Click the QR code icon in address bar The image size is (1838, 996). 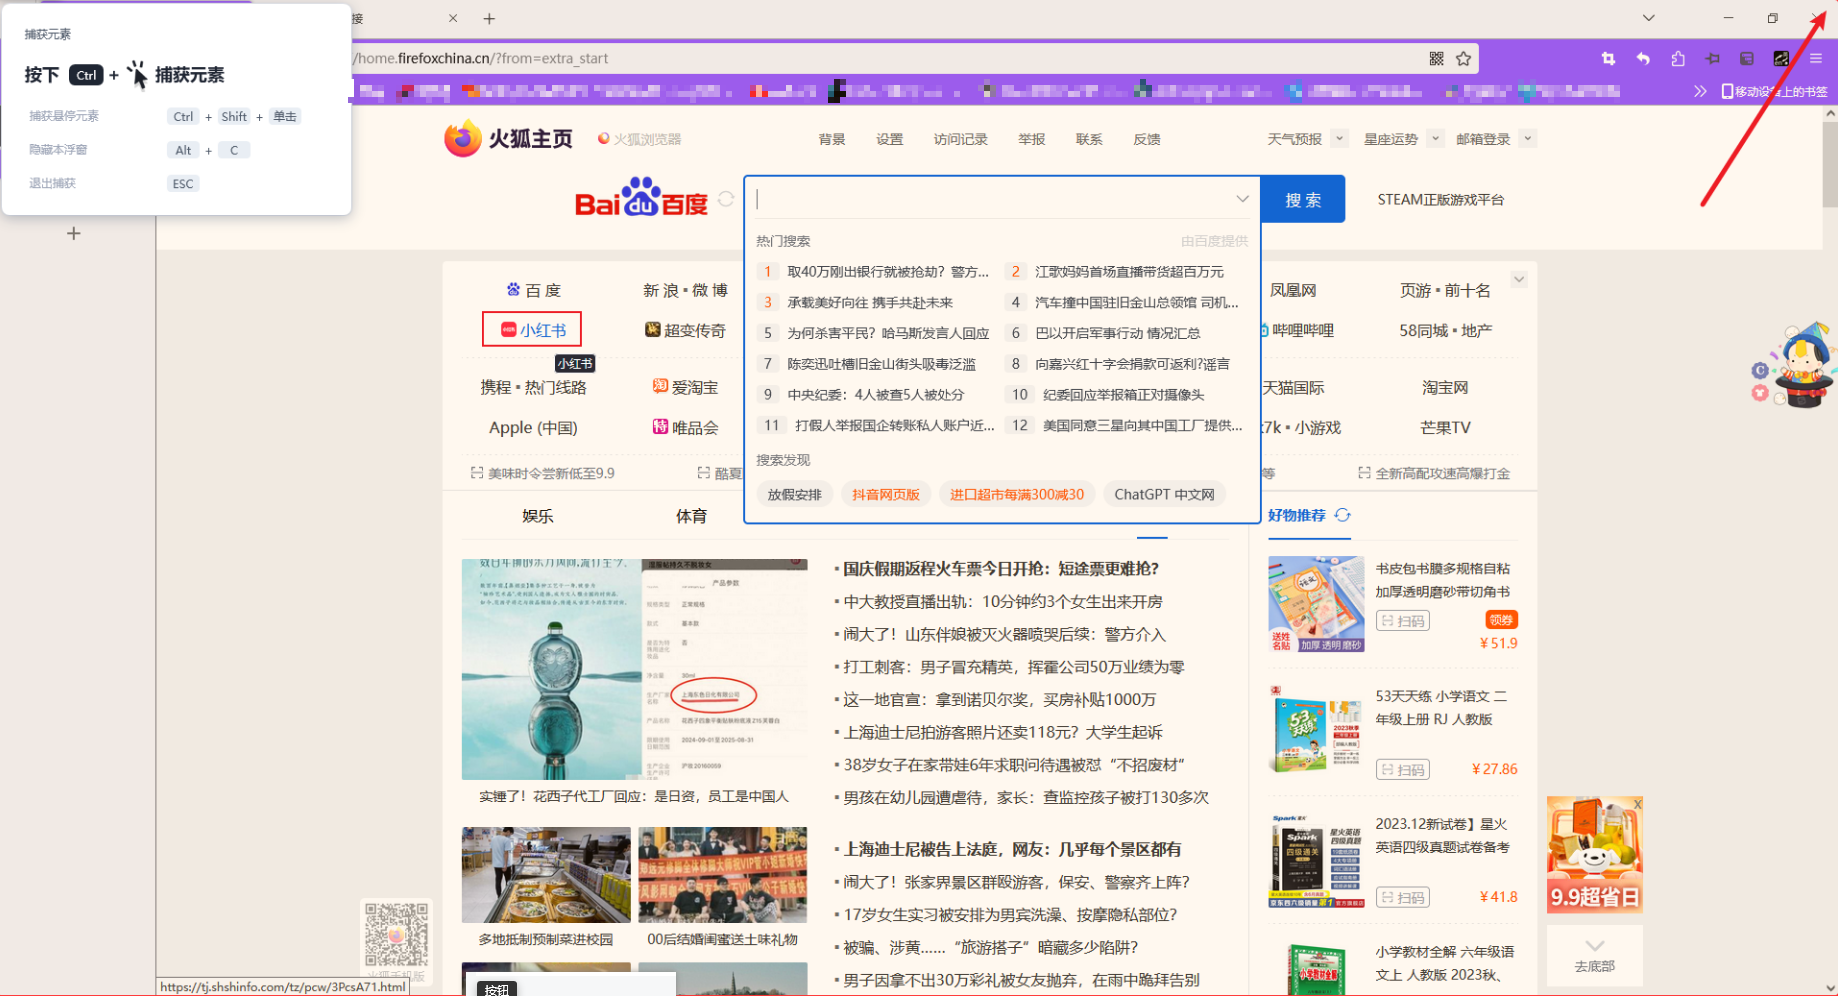(x=1436, y=59)
